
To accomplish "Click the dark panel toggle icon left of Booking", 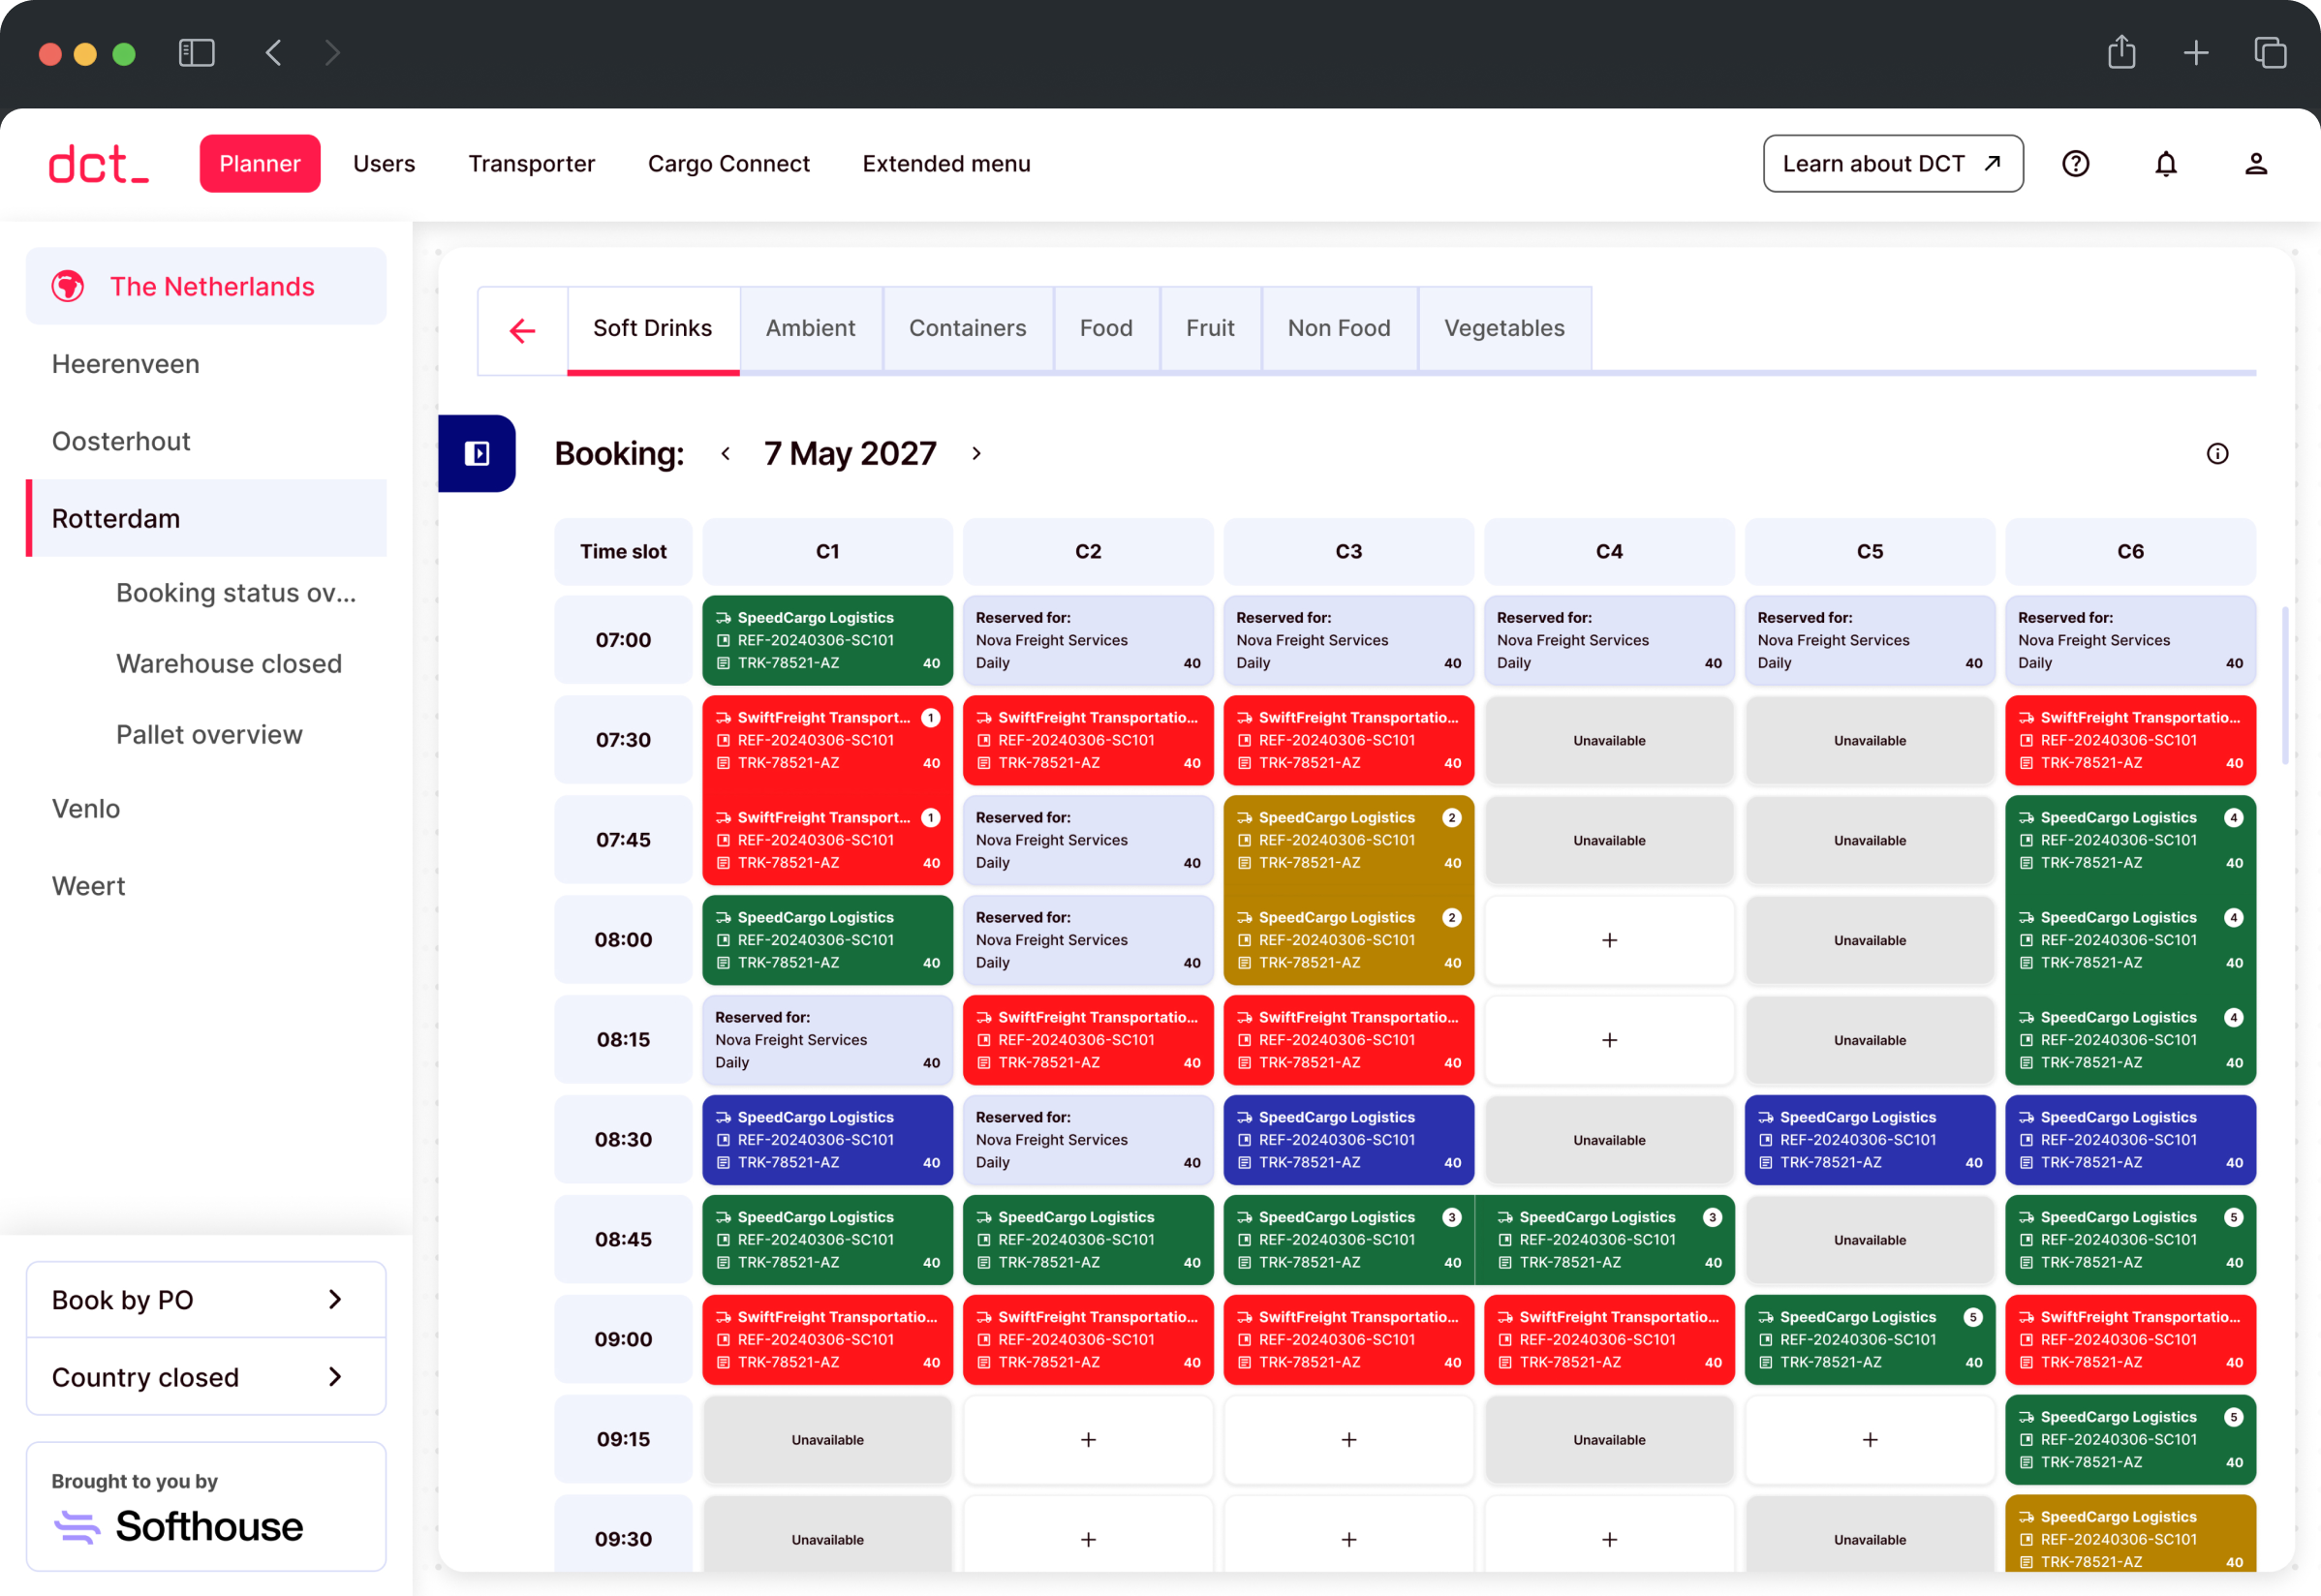I will [x=477, y=453].
